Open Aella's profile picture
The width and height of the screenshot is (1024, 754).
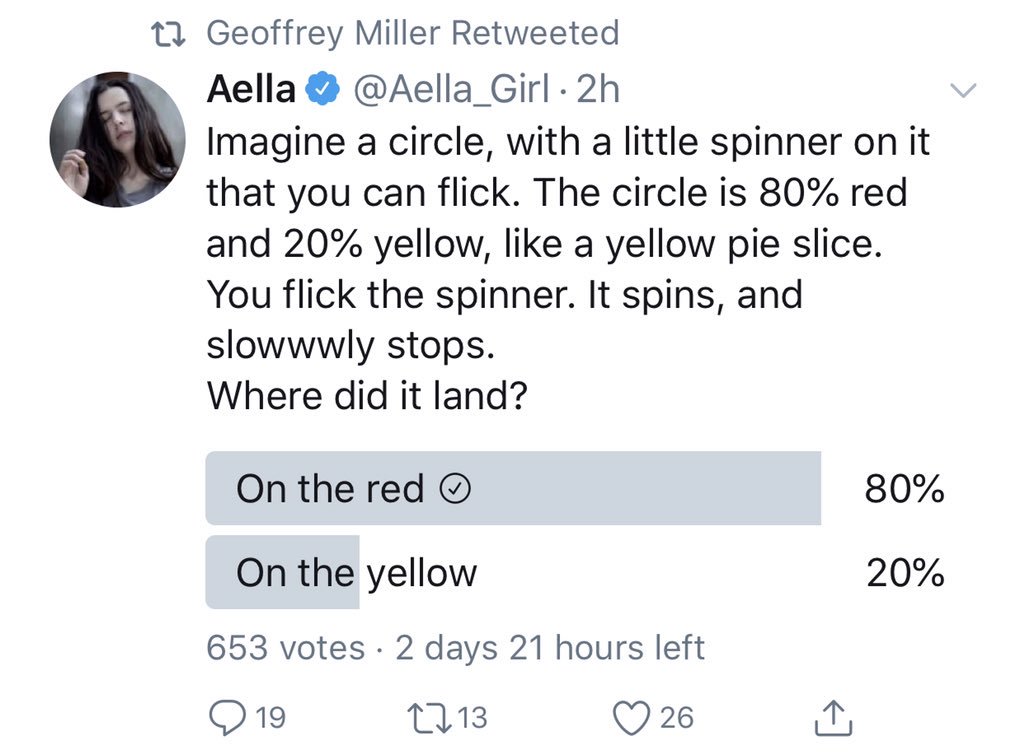(x=119, y=139)
